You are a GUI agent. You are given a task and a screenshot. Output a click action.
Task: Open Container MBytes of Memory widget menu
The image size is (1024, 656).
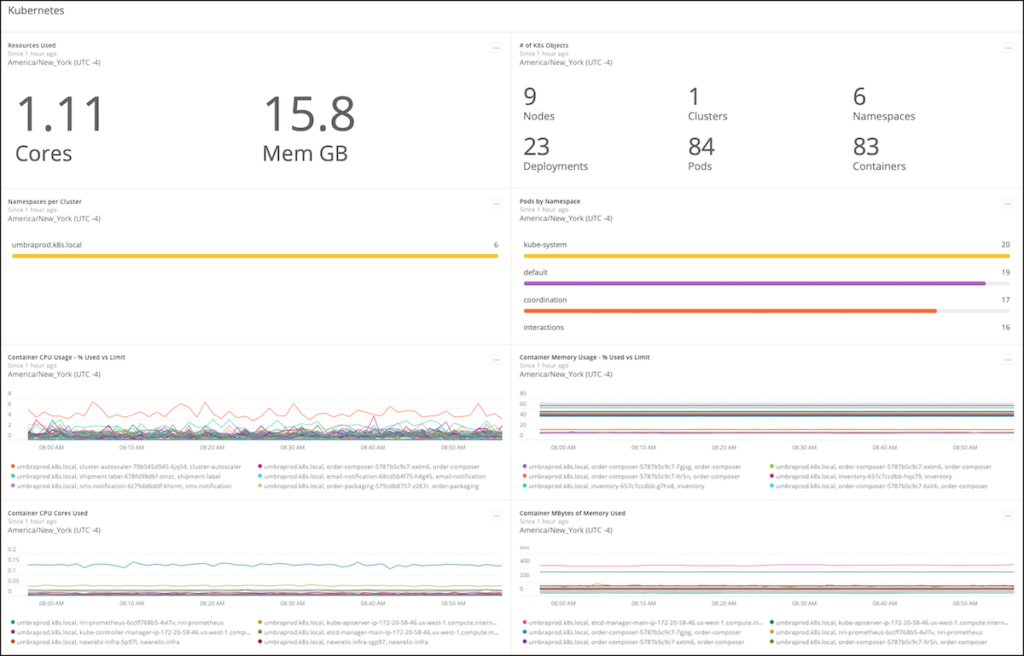pyautogui.click(x=1007, y=515)
